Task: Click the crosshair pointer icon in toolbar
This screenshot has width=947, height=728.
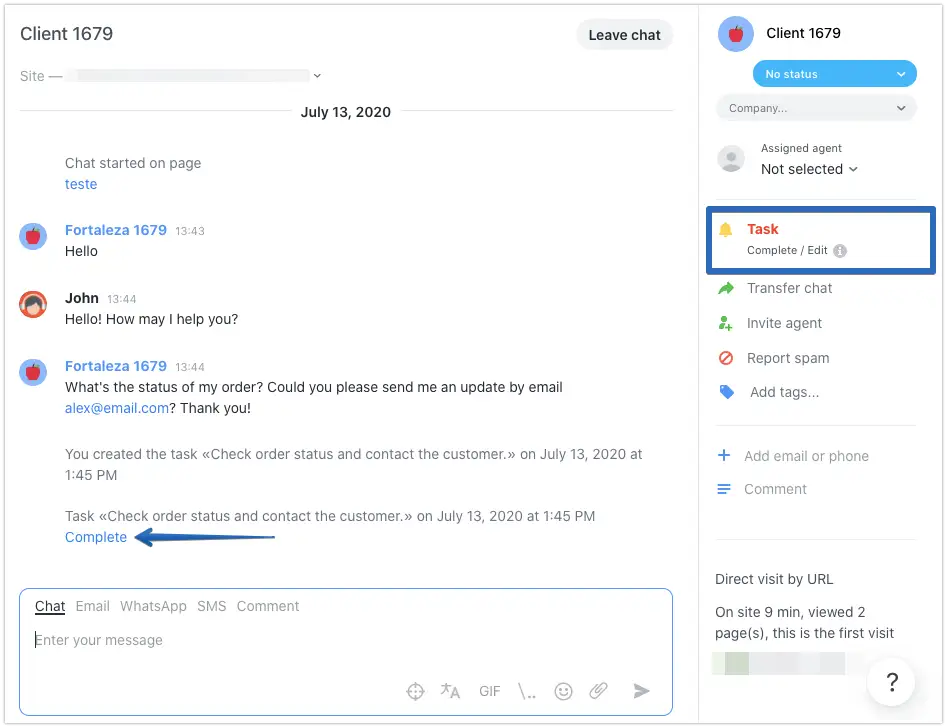Action: (415, 691)
